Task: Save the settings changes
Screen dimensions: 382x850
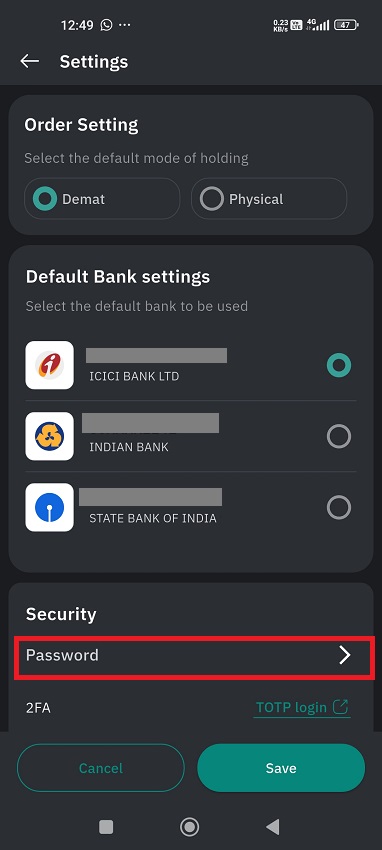Action: pyautogui.click(x=281, y=768)
